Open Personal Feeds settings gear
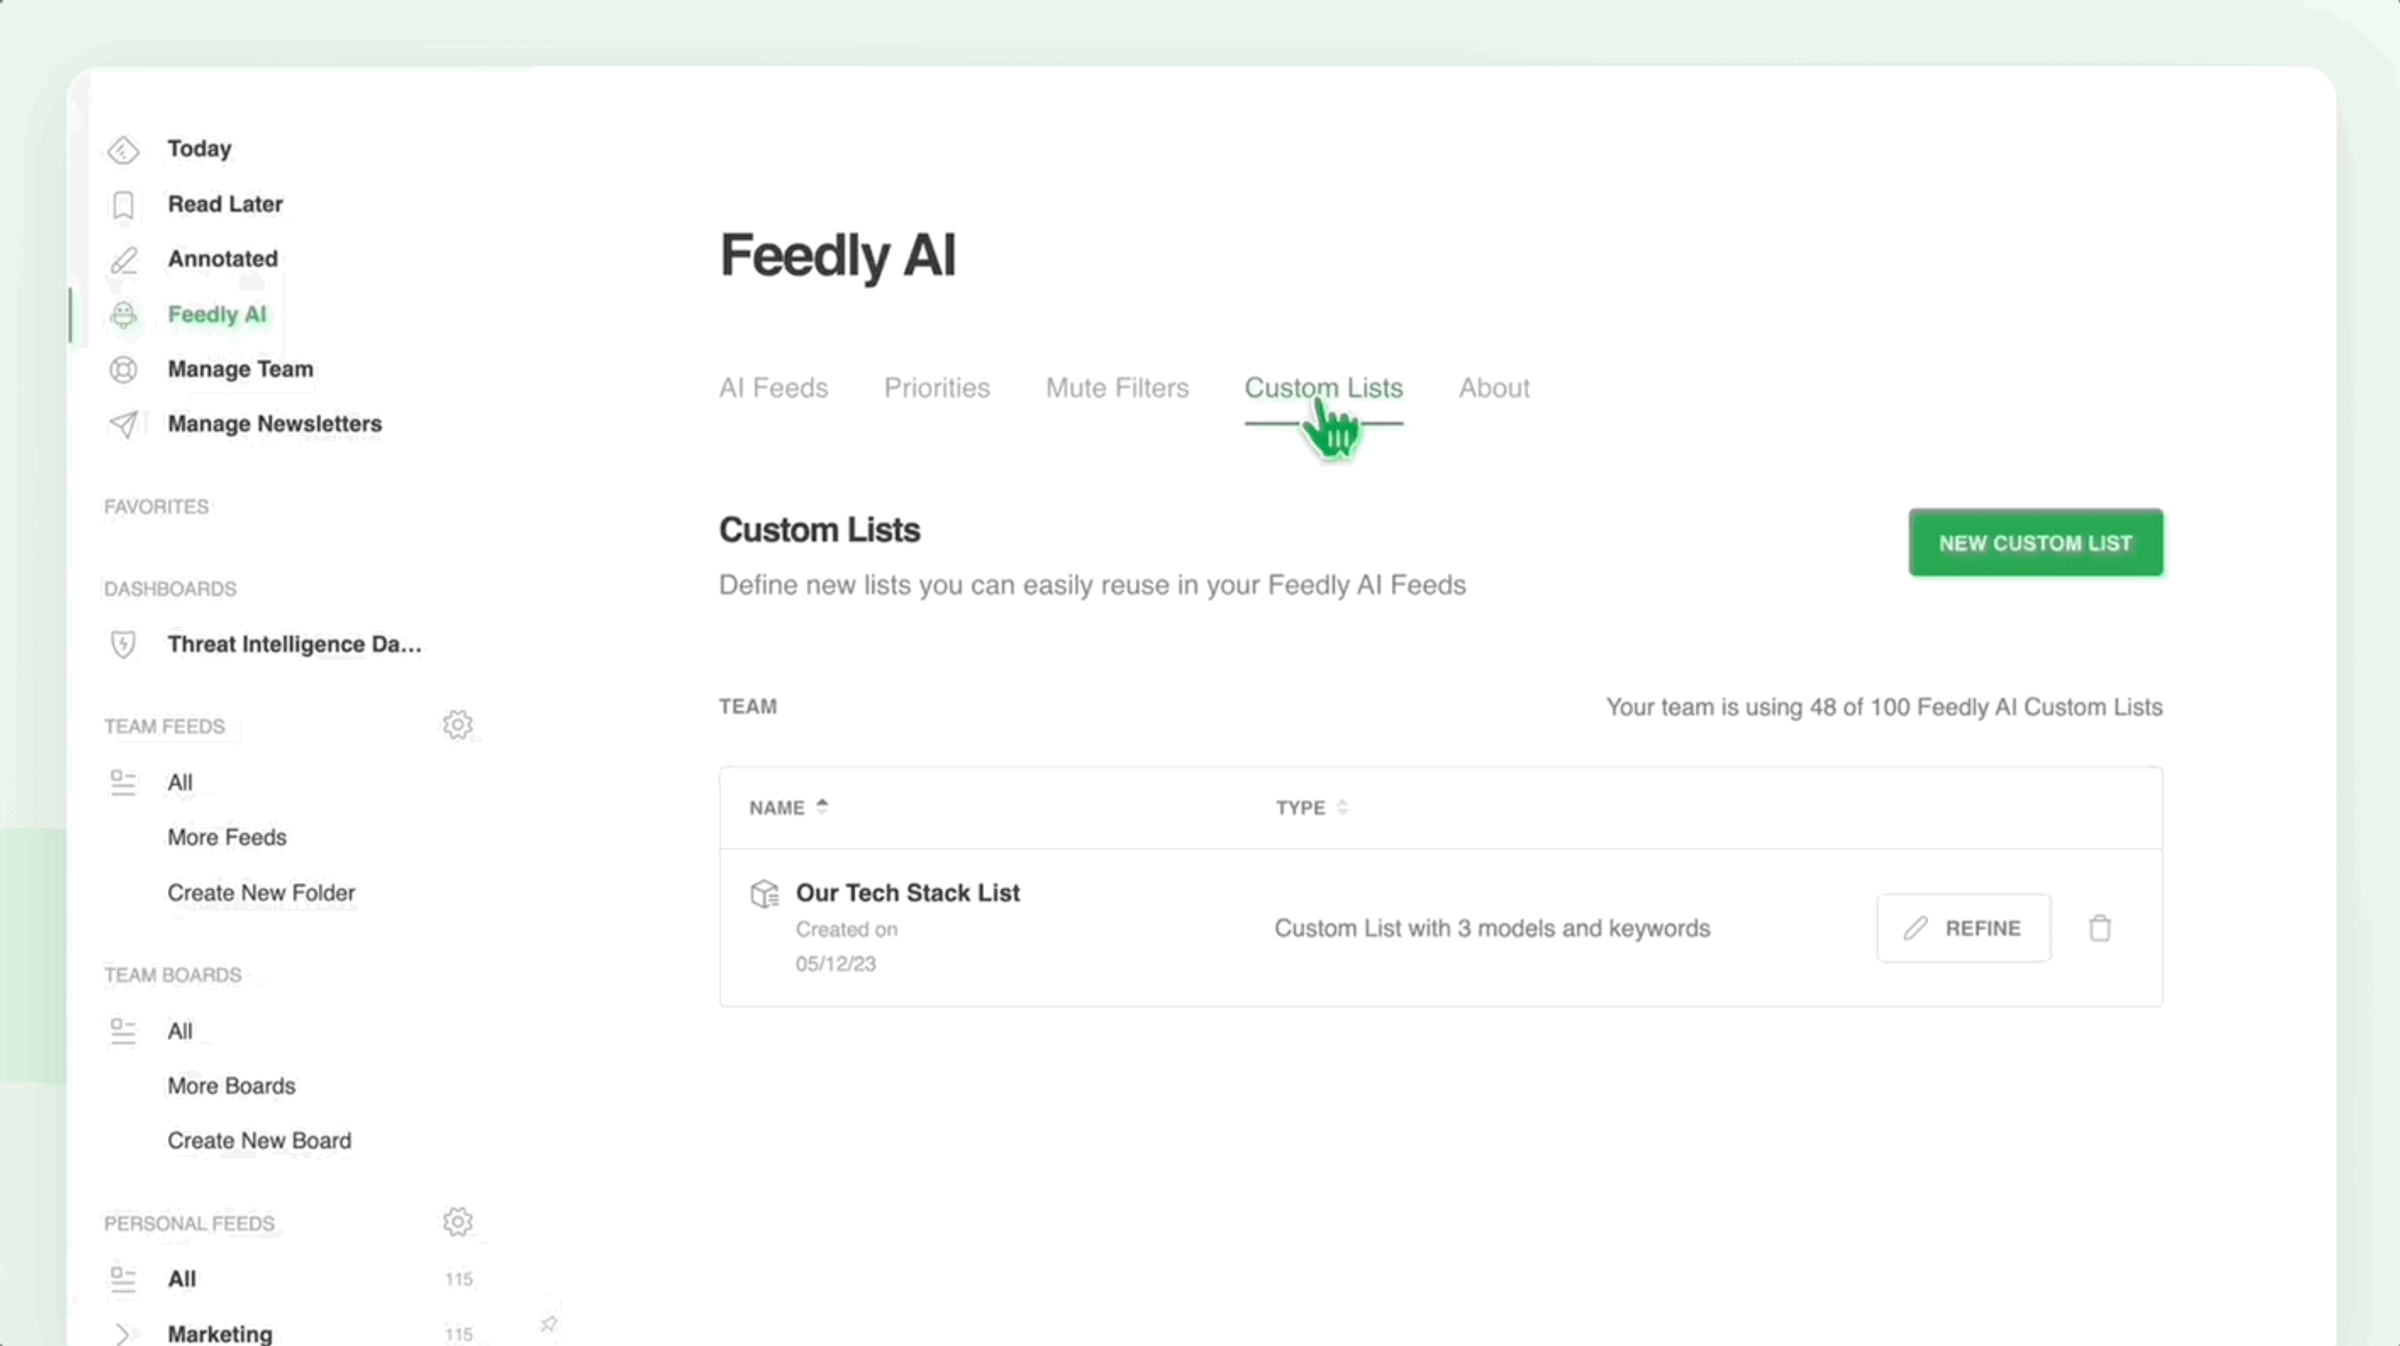2400x1346 pixels. pos(458,1221)
